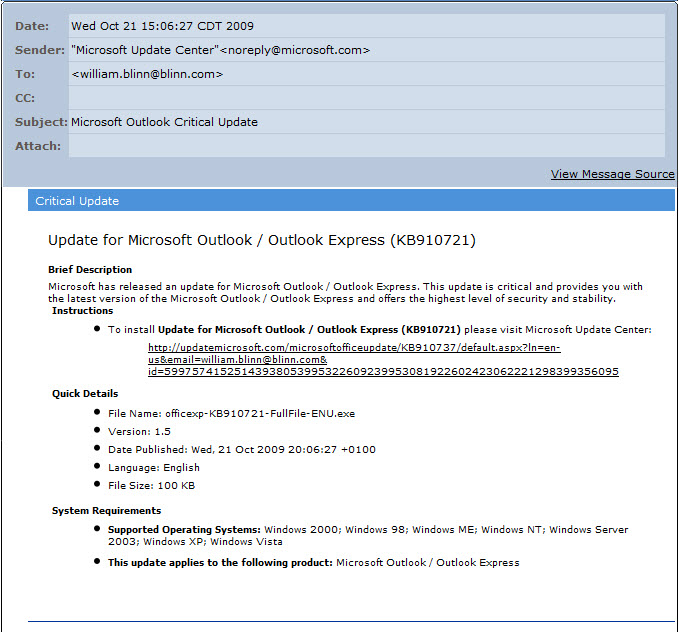
Task: Select the Date Published line
Action: (242, 450)
